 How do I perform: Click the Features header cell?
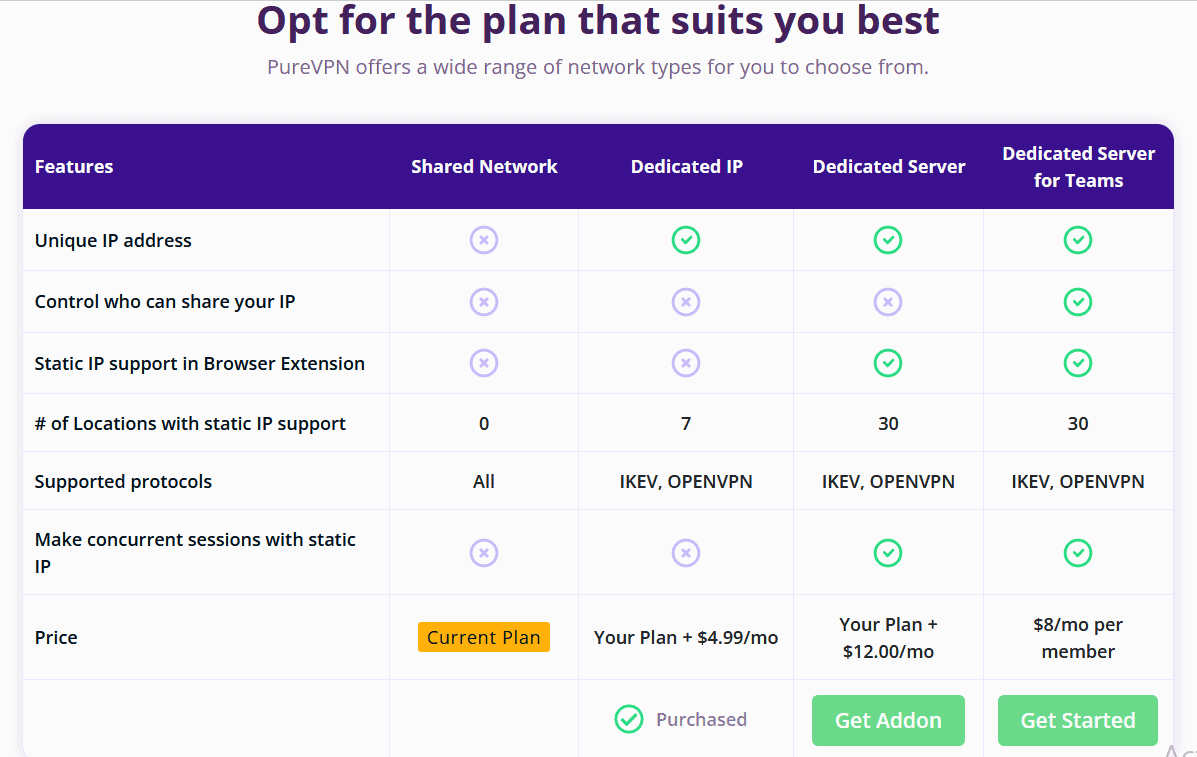click(74, 166)
